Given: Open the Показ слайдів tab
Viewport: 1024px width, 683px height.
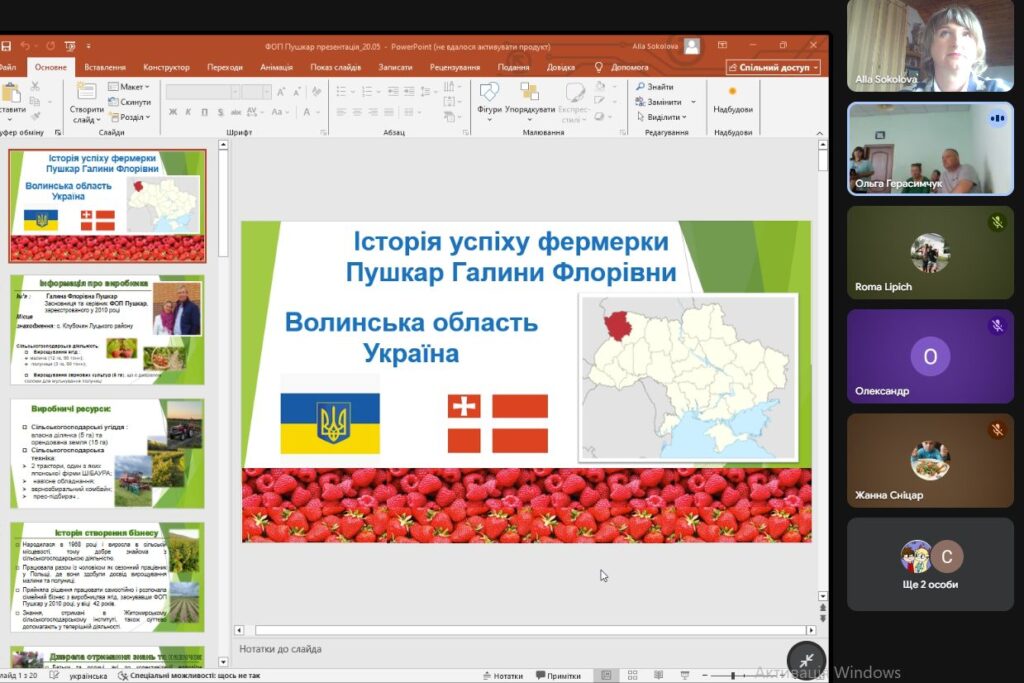Looking at the screenshot, I should [336, 67].
